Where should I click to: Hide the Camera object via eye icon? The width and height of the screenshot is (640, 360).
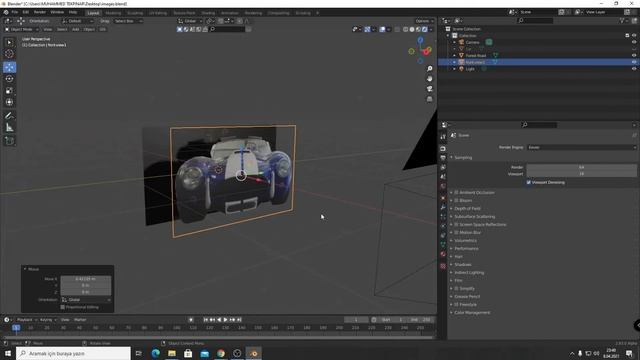634,42
